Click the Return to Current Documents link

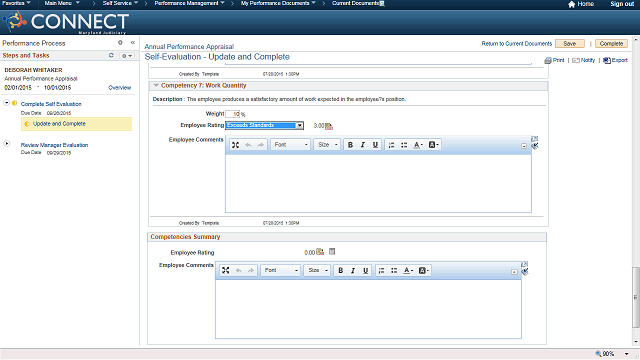pos(517,44)
